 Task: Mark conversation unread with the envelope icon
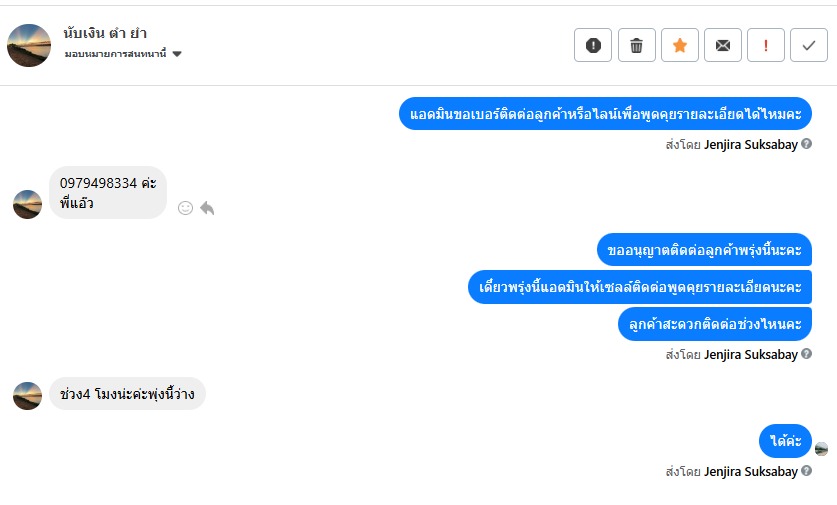(723, 45)
